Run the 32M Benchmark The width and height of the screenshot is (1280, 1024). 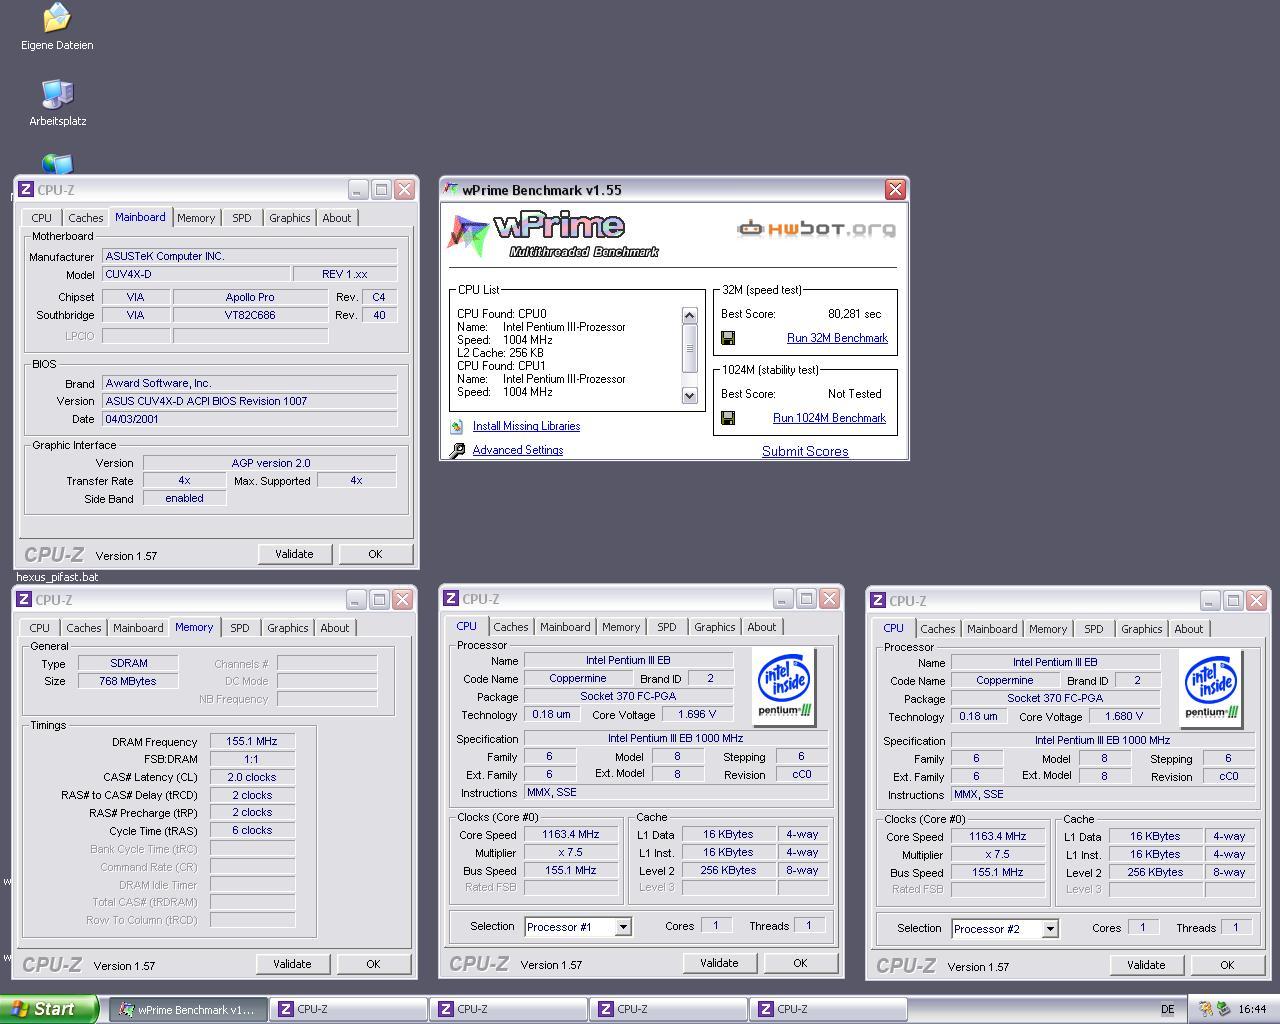pos(837,338)
